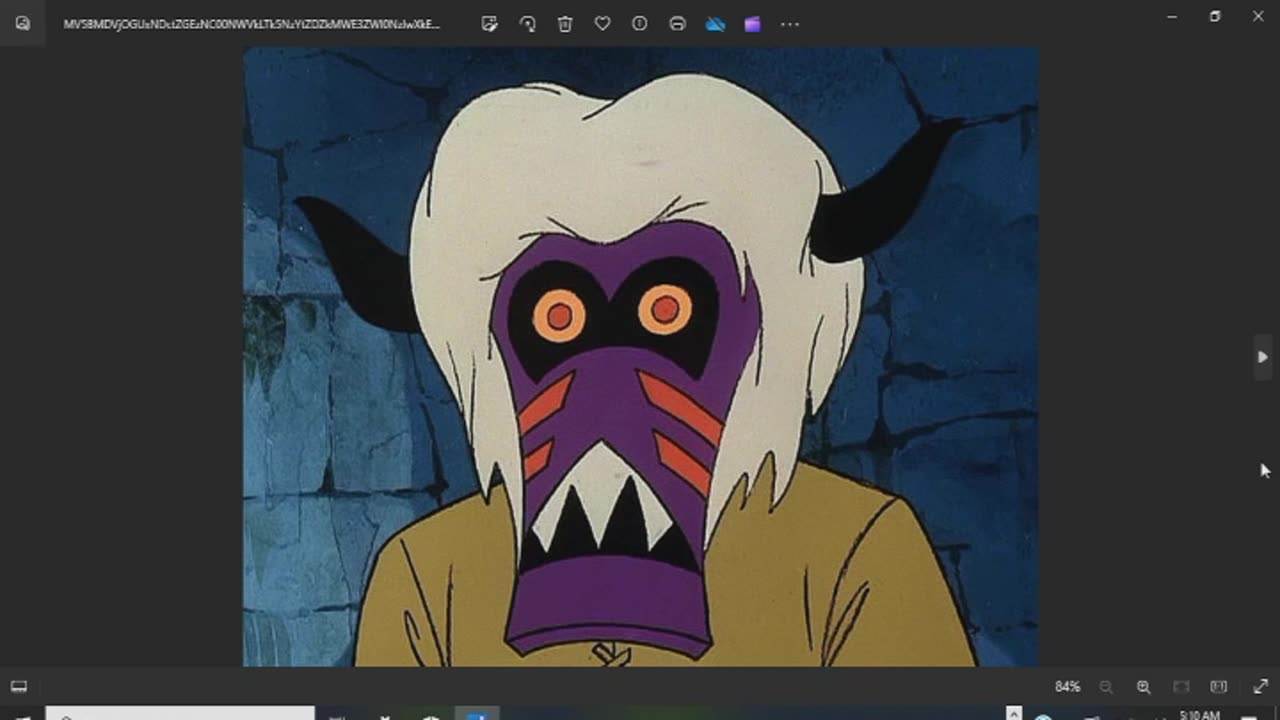Viewport: 1280px width, 720px height.
Task: Click the Photos app icon in the title bar
Action: pyautogui.click(x=23, y=24)
